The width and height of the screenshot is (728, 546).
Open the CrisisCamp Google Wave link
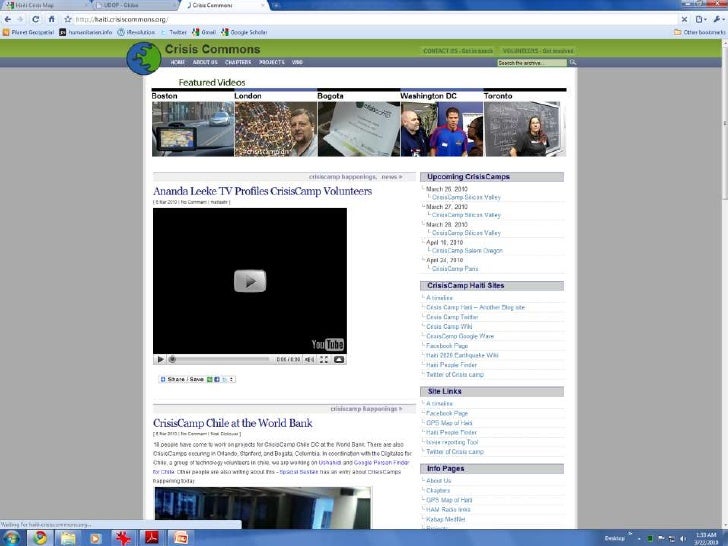coord(460,336)
